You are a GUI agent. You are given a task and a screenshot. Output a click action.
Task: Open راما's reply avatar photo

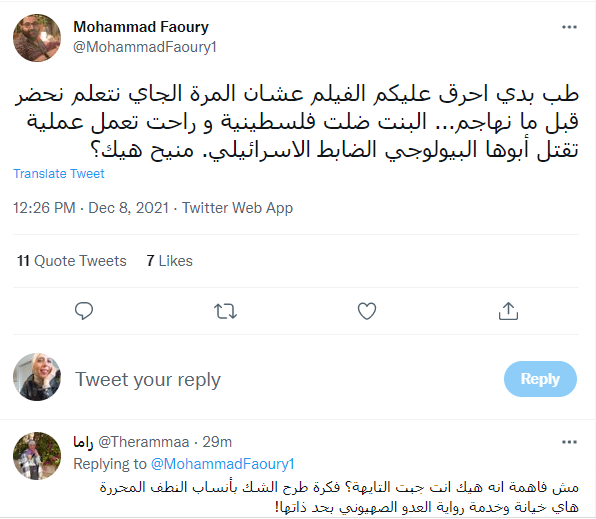tap(37, 456)
